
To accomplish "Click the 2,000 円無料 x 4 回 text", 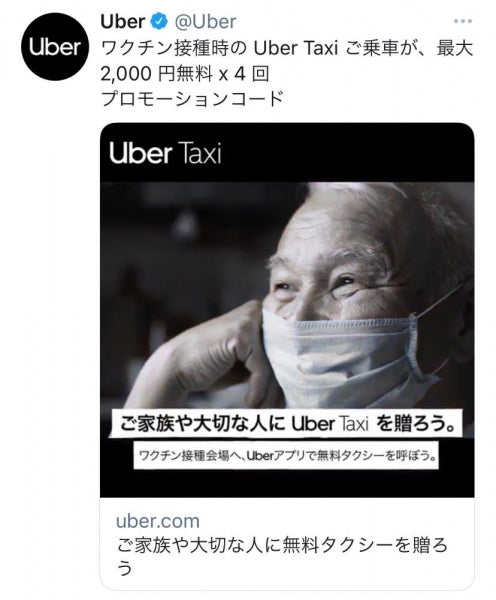I will 185,74.
